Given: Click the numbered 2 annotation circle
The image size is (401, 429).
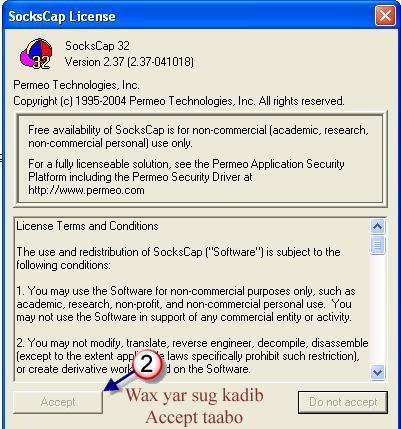Looking at the screenshot, I should pyautogui.click(x=147, y=364).
